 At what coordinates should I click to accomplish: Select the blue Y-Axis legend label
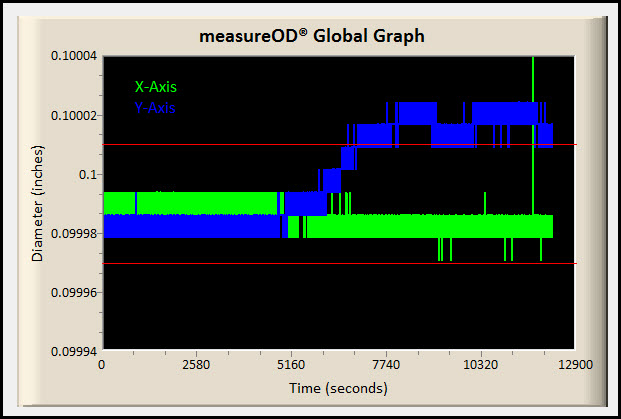(155, 108)
